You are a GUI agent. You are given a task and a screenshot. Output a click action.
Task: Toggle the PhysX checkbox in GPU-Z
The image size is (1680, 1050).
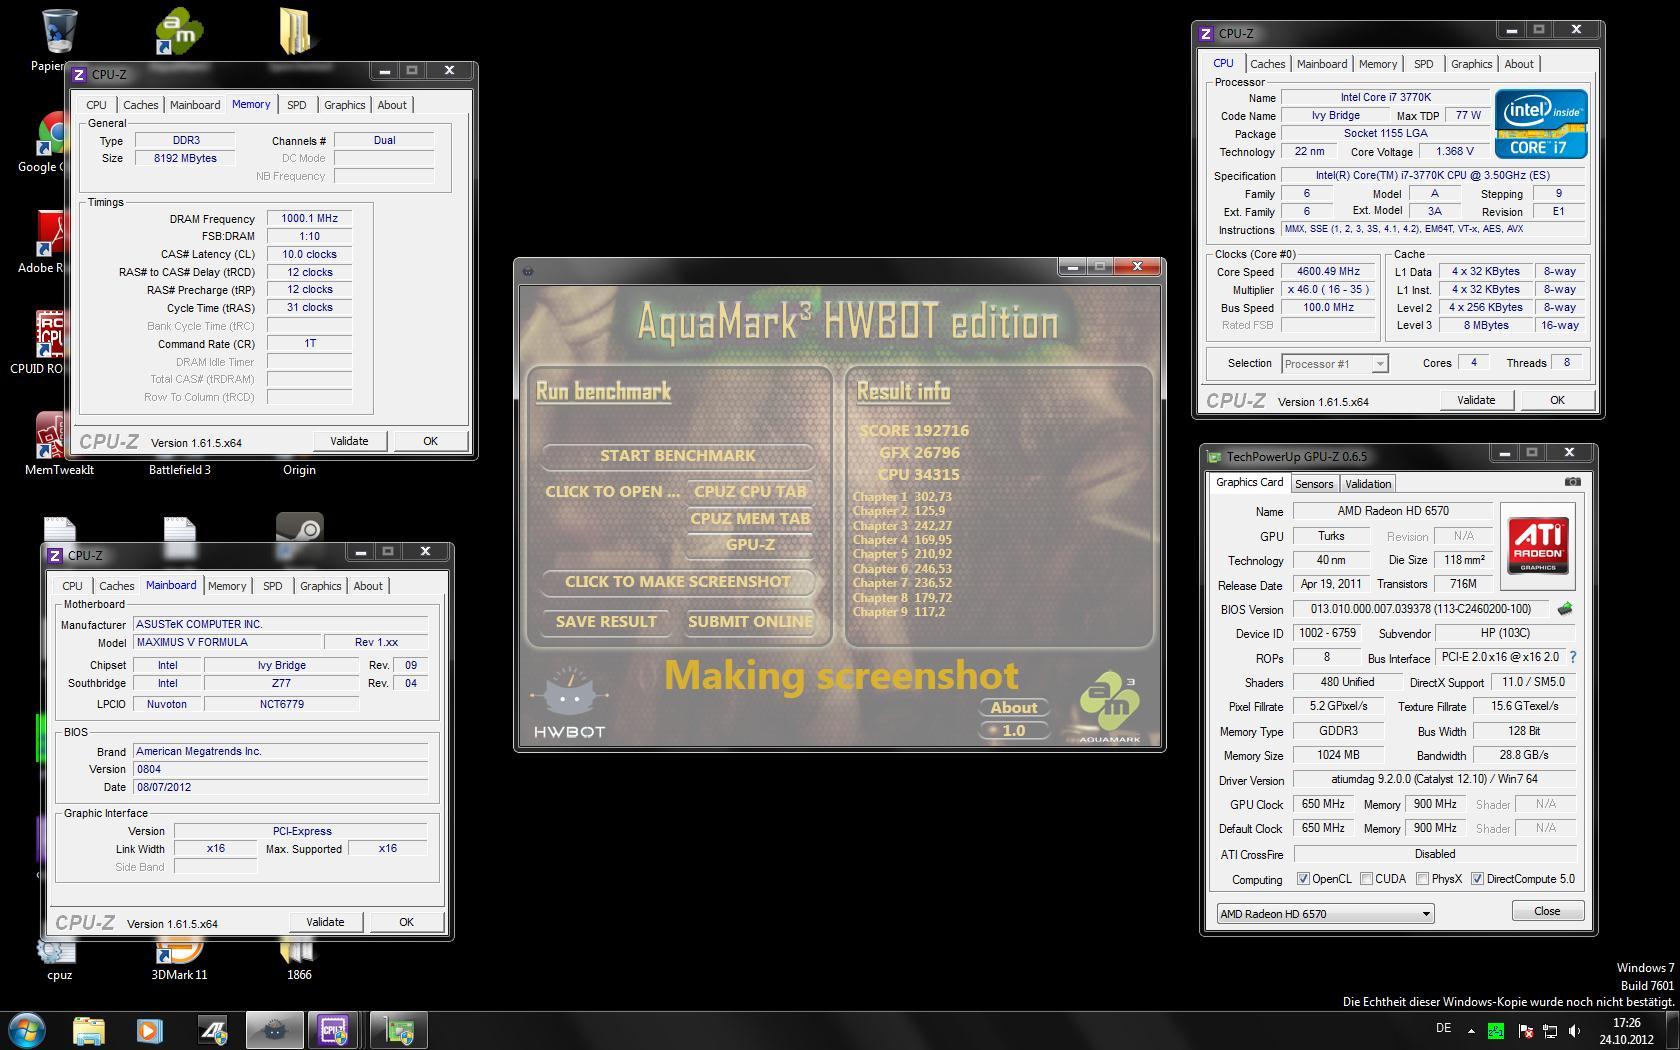1422,879
